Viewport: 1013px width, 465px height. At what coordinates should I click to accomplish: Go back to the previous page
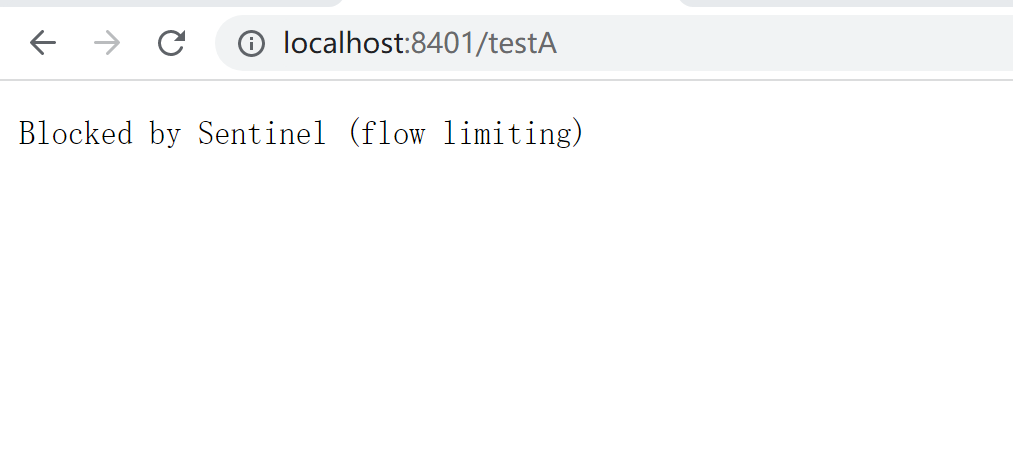point(43,43)
